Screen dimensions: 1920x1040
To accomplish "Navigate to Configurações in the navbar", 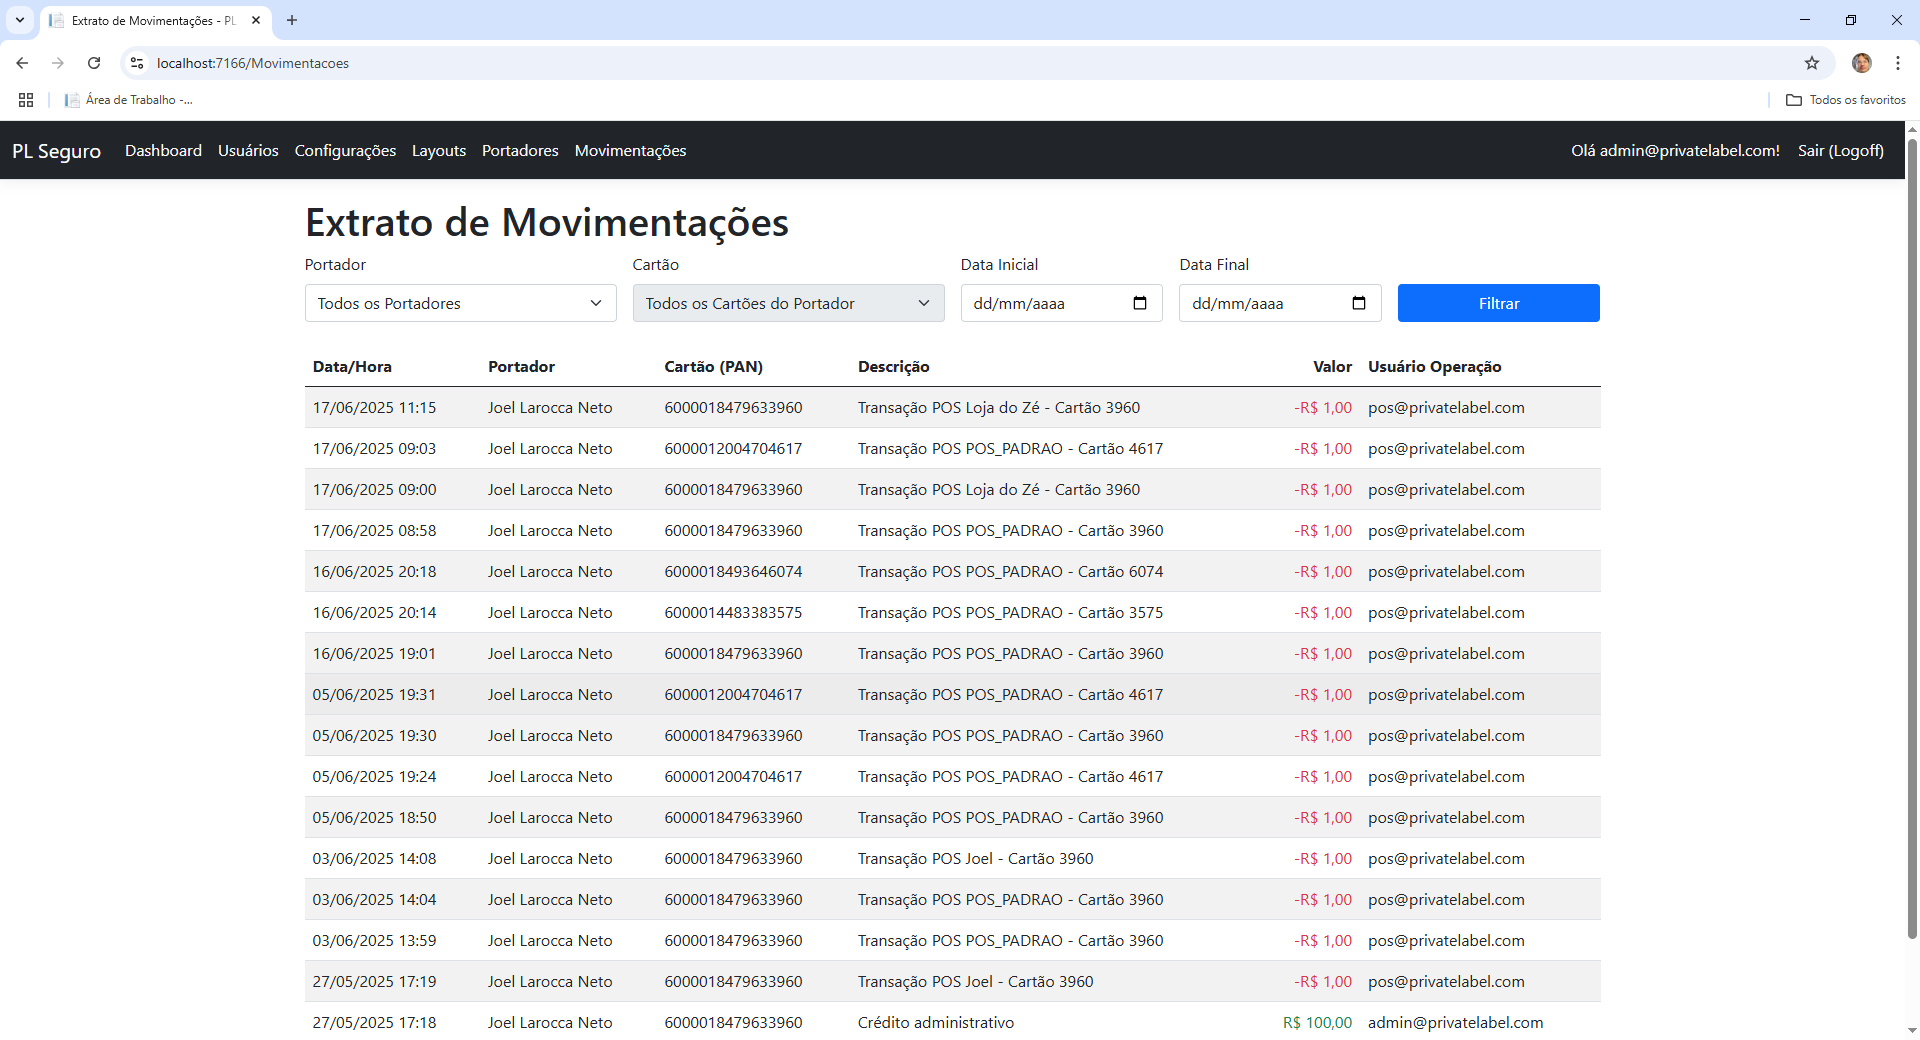I will pyautogui.click(x=345, y=150).
